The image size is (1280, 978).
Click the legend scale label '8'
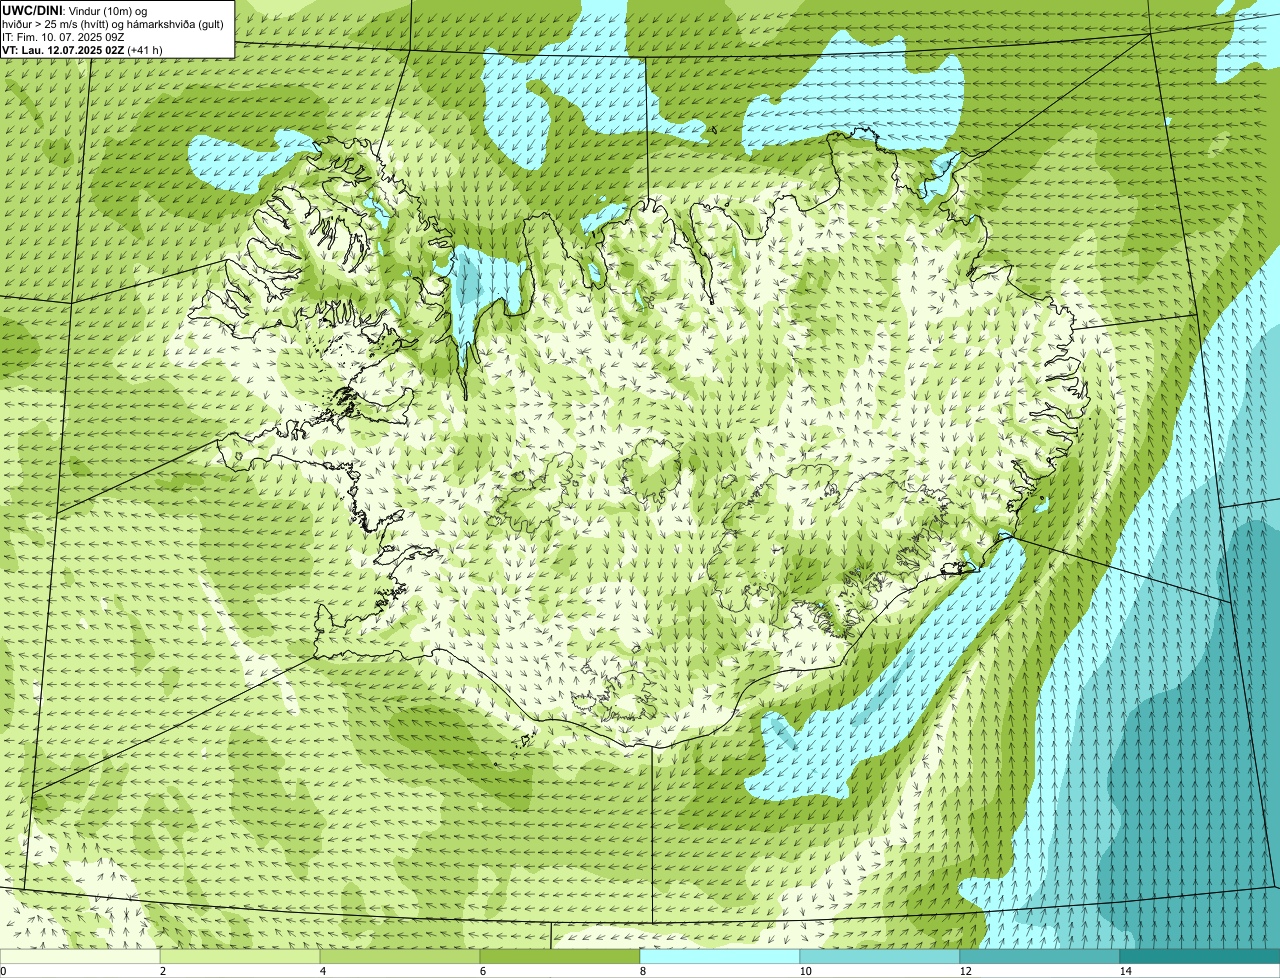643,971
